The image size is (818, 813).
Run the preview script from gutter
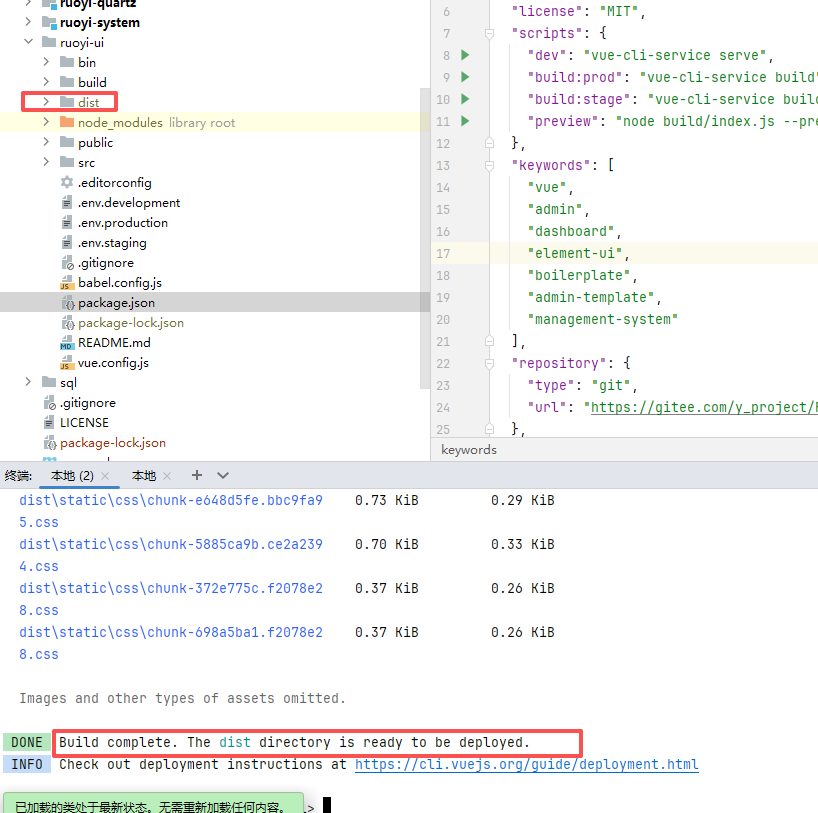(x=465, y=121)
